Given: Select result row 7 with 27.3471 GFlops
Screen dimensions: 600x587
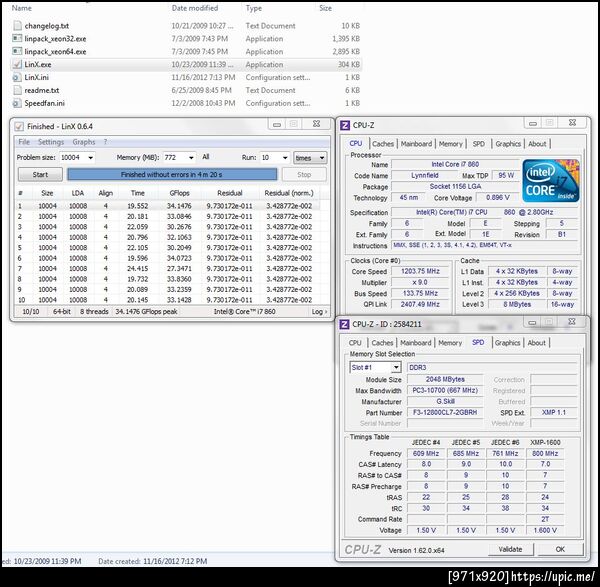Looking at the screenshot, I should 168,269.
